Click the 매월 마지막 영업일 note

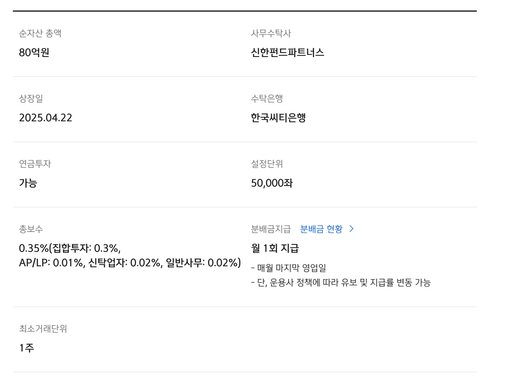tap(288, 268)
